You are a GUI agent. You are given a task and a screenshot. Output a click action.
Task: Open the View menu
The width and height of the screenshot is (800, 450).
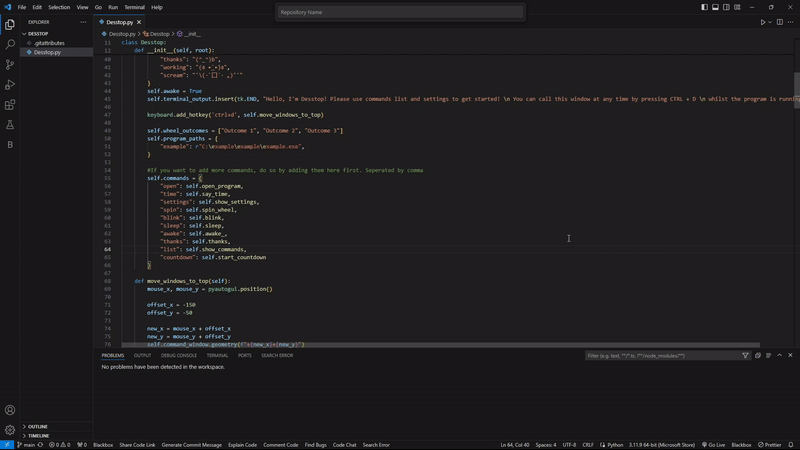pos(82,8)
